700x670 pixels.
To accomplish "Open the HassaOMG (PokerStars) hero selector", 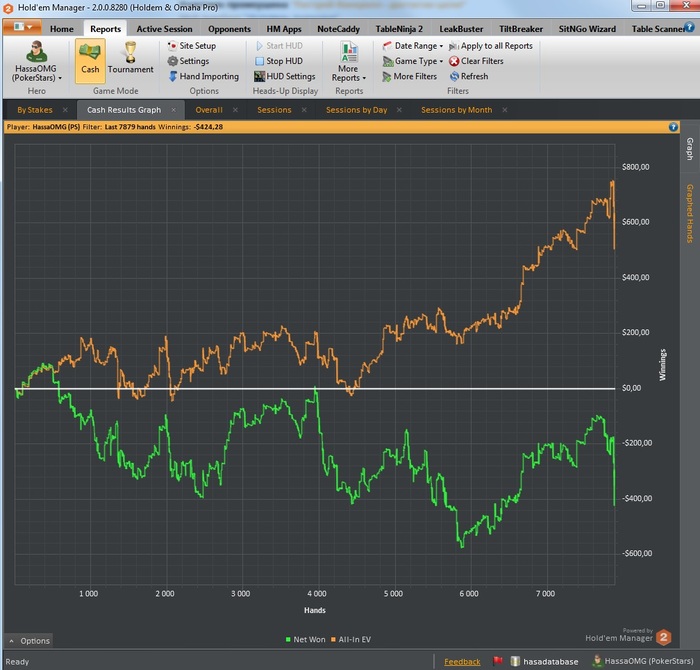I will 36,62.
